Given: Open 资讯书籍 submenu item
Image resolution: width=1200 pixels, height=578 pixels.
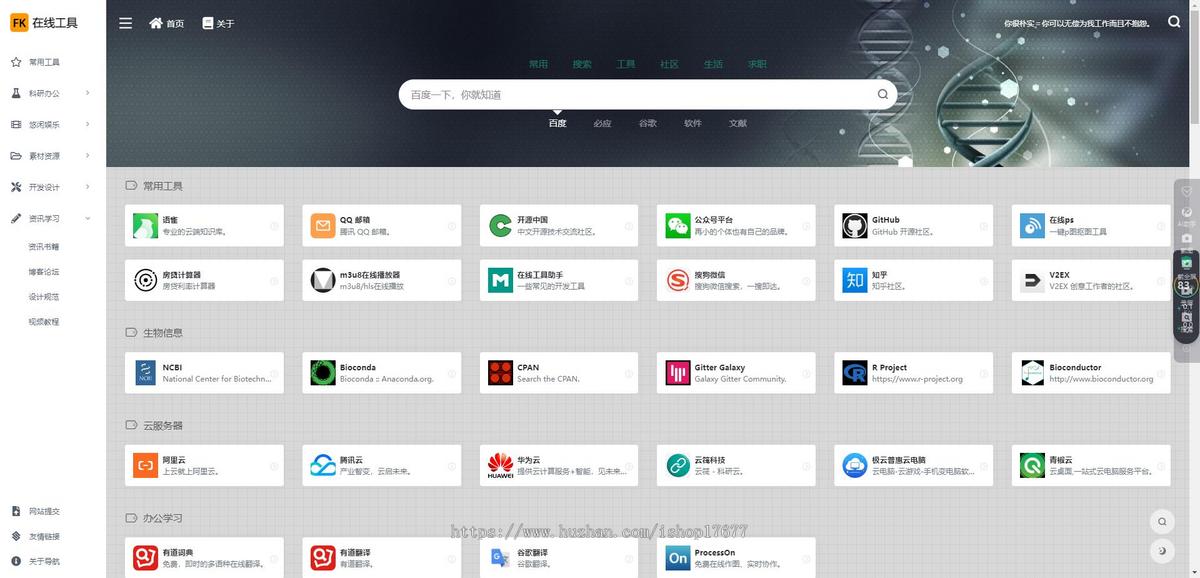Looking at the screenshot, I should [x=44, y=246].
